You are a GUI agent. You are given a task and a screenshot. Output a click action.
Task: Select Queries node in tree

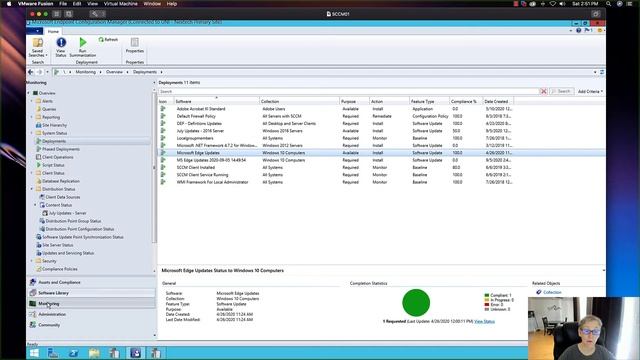[49, 109]
